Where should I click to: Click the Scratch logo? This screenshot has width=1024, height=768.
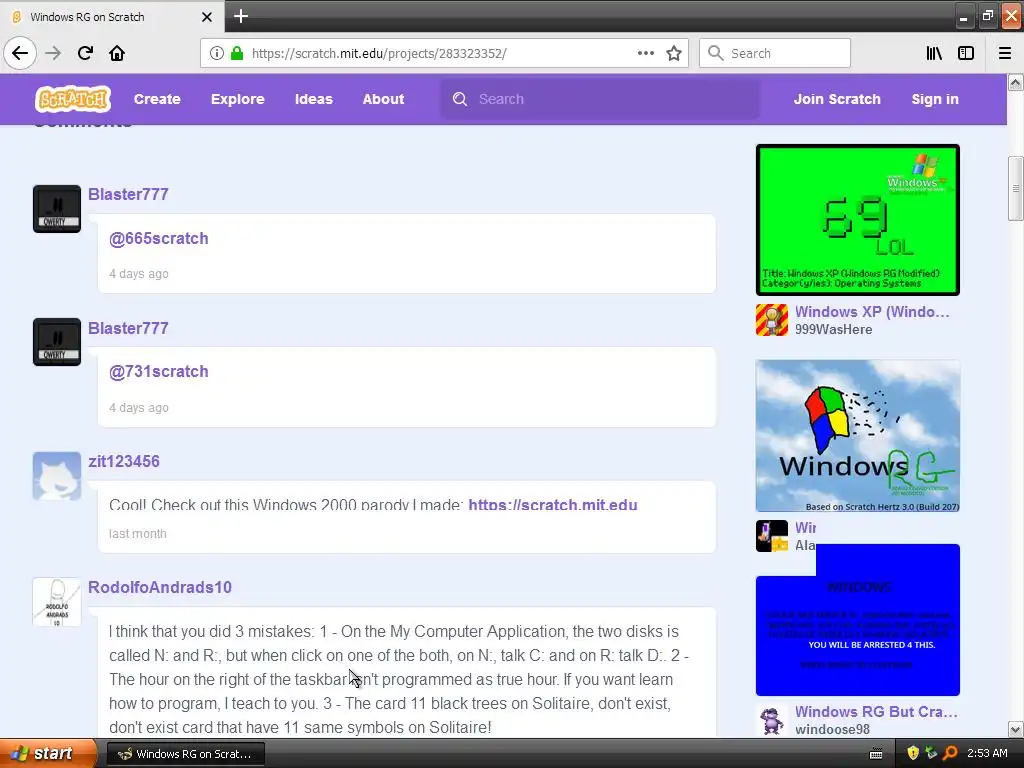(72, 99)
